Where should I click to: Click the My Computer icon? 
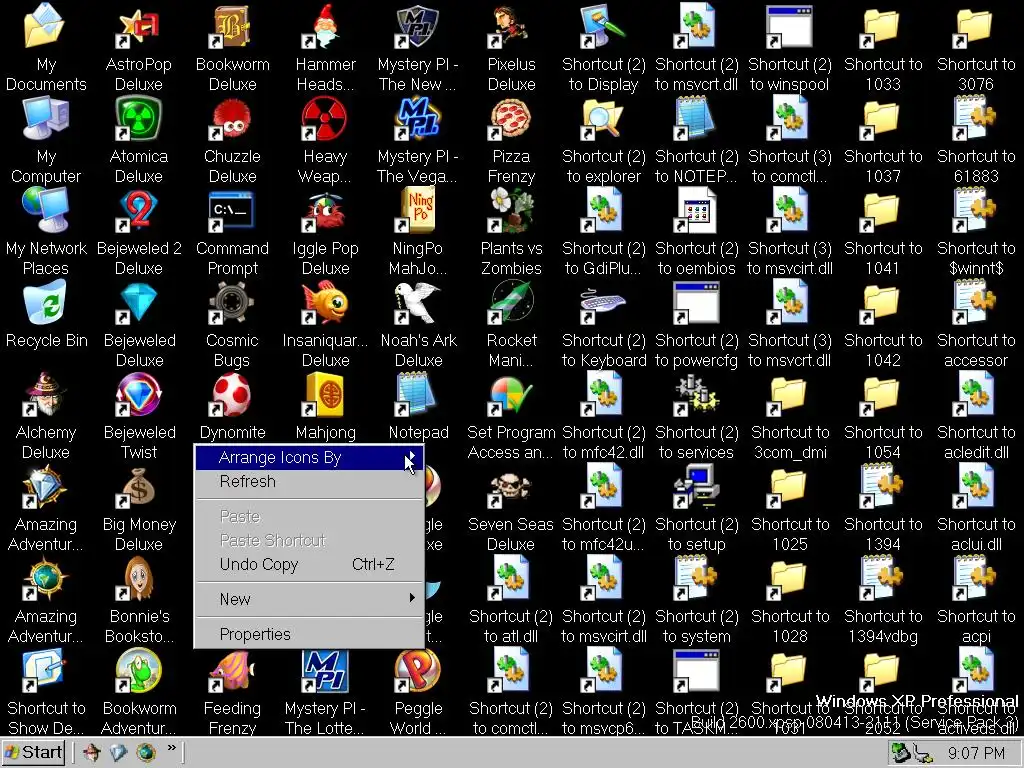coord(46,118)
